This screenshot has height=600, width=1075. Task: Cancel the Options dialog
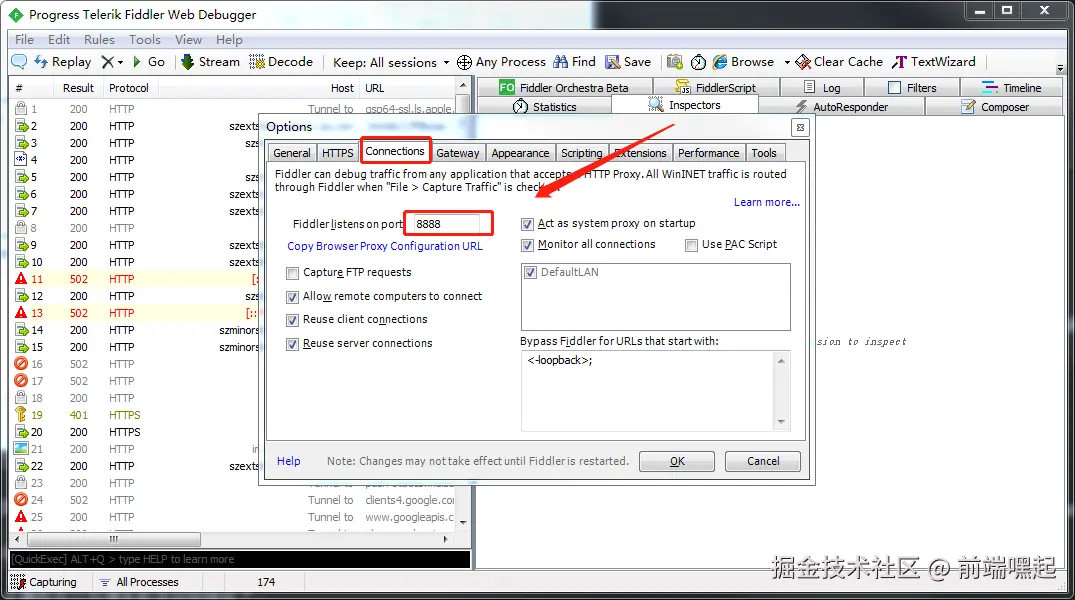coord(762,461)
